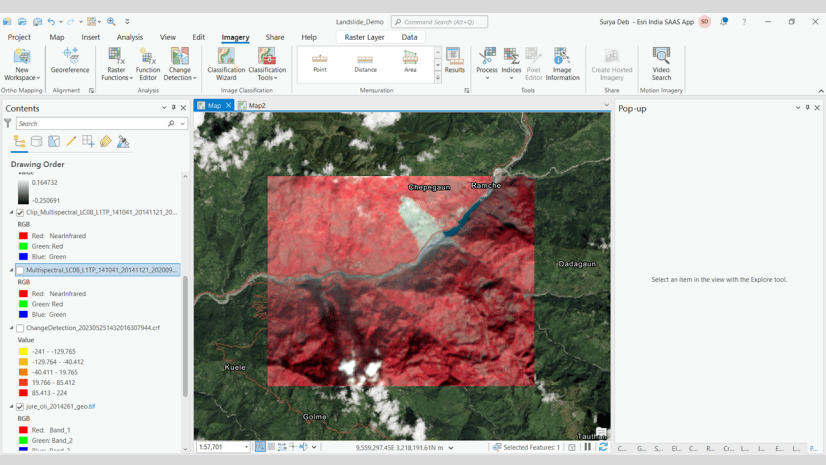The image size is (826, 465).
Task: Open the Function Editor
Action: coord(148,64)
